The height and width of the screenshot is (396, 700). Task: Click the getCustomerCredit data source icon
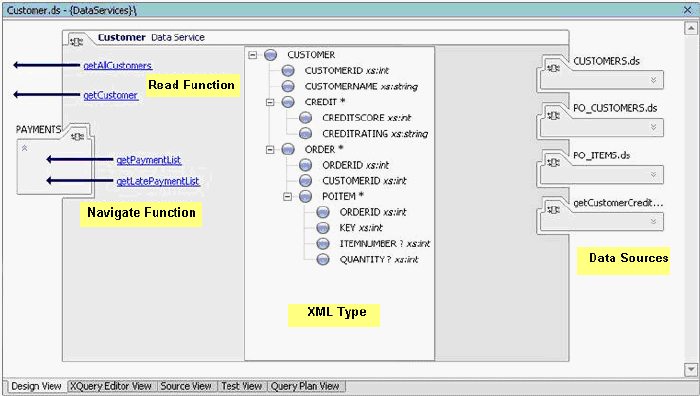tap(554, 210)
